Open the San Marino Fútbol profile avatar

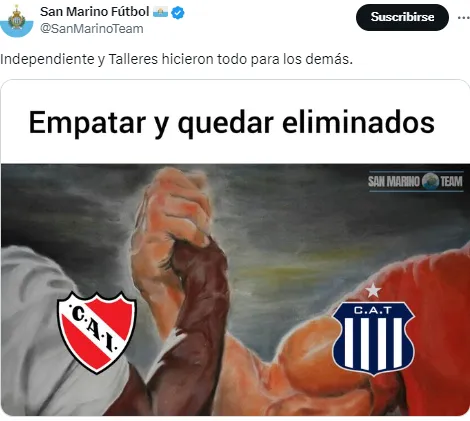16,21
